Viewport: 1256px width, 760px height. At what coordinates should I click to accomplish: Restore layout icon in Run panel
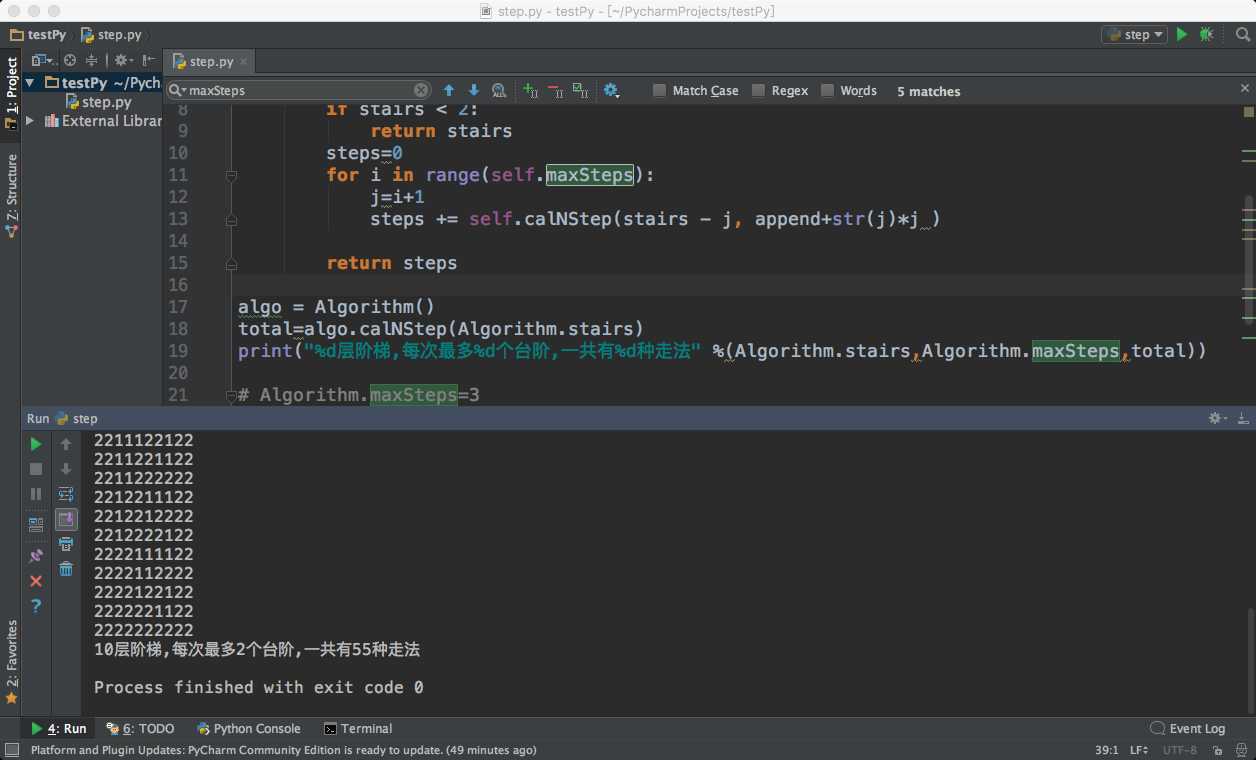36,523
